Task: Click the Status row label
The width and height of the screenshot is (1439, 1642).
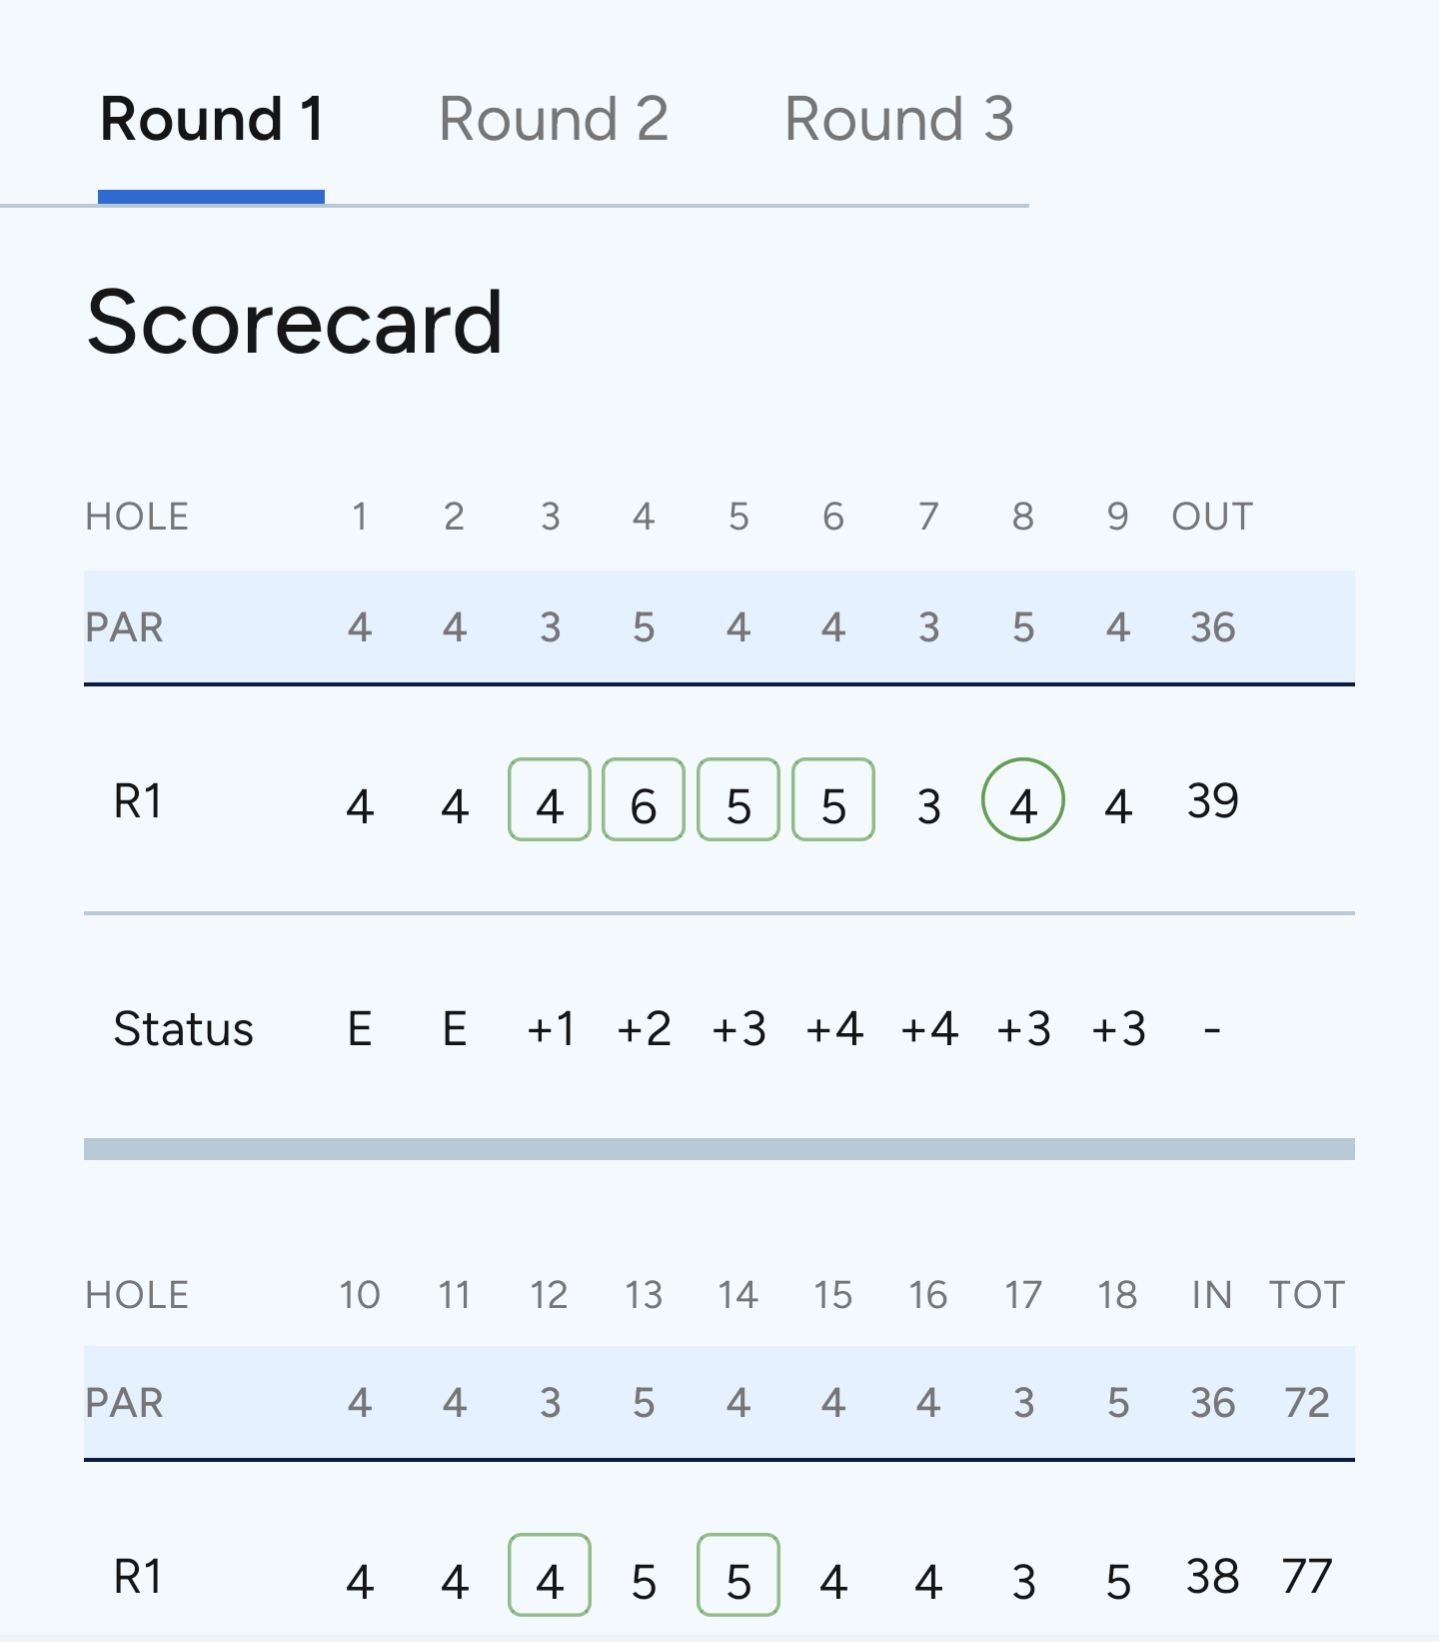Action: coord(183,1029)
